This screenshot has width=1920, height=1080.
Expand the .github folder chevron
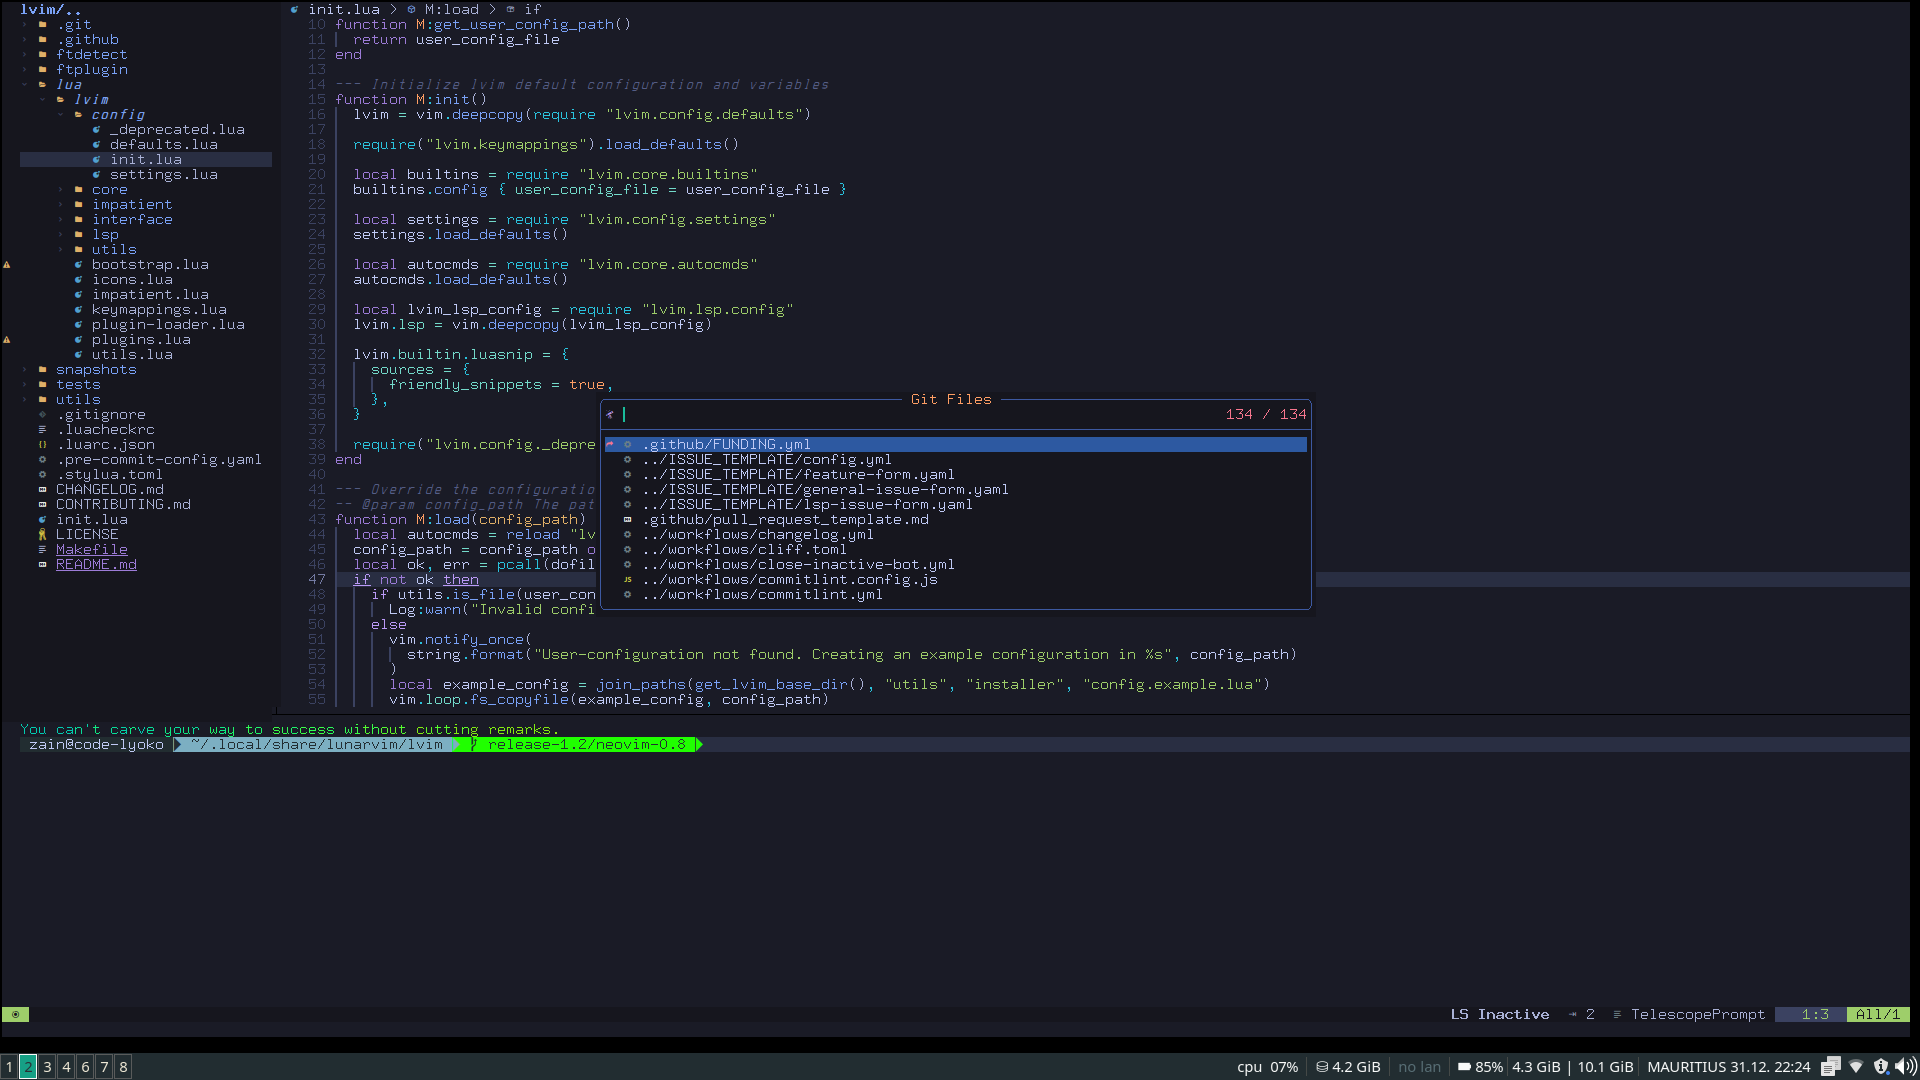coord(24,40)
